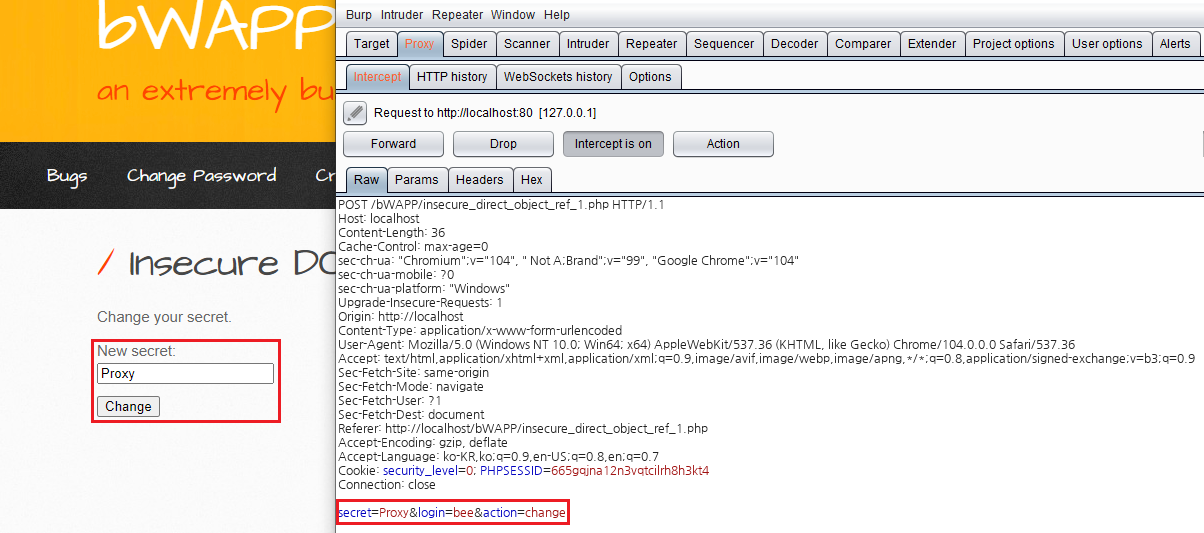Open the WebSockets history sub-tab
Screen dimensions: 1204x533
[x=558, y=77]
